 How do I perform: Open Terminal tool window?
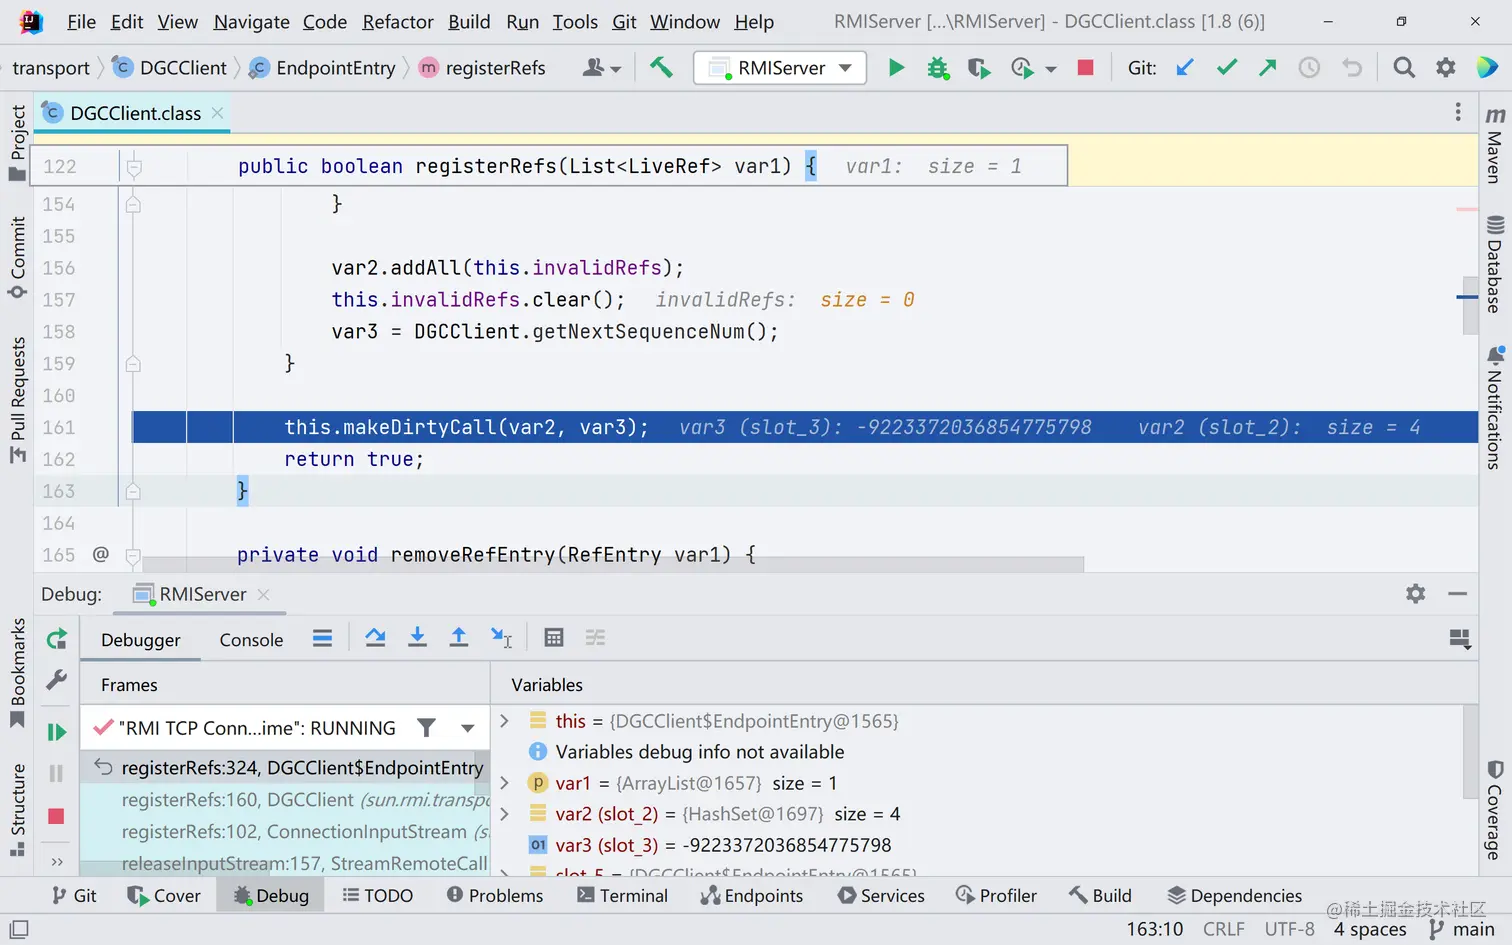[622, 895]
